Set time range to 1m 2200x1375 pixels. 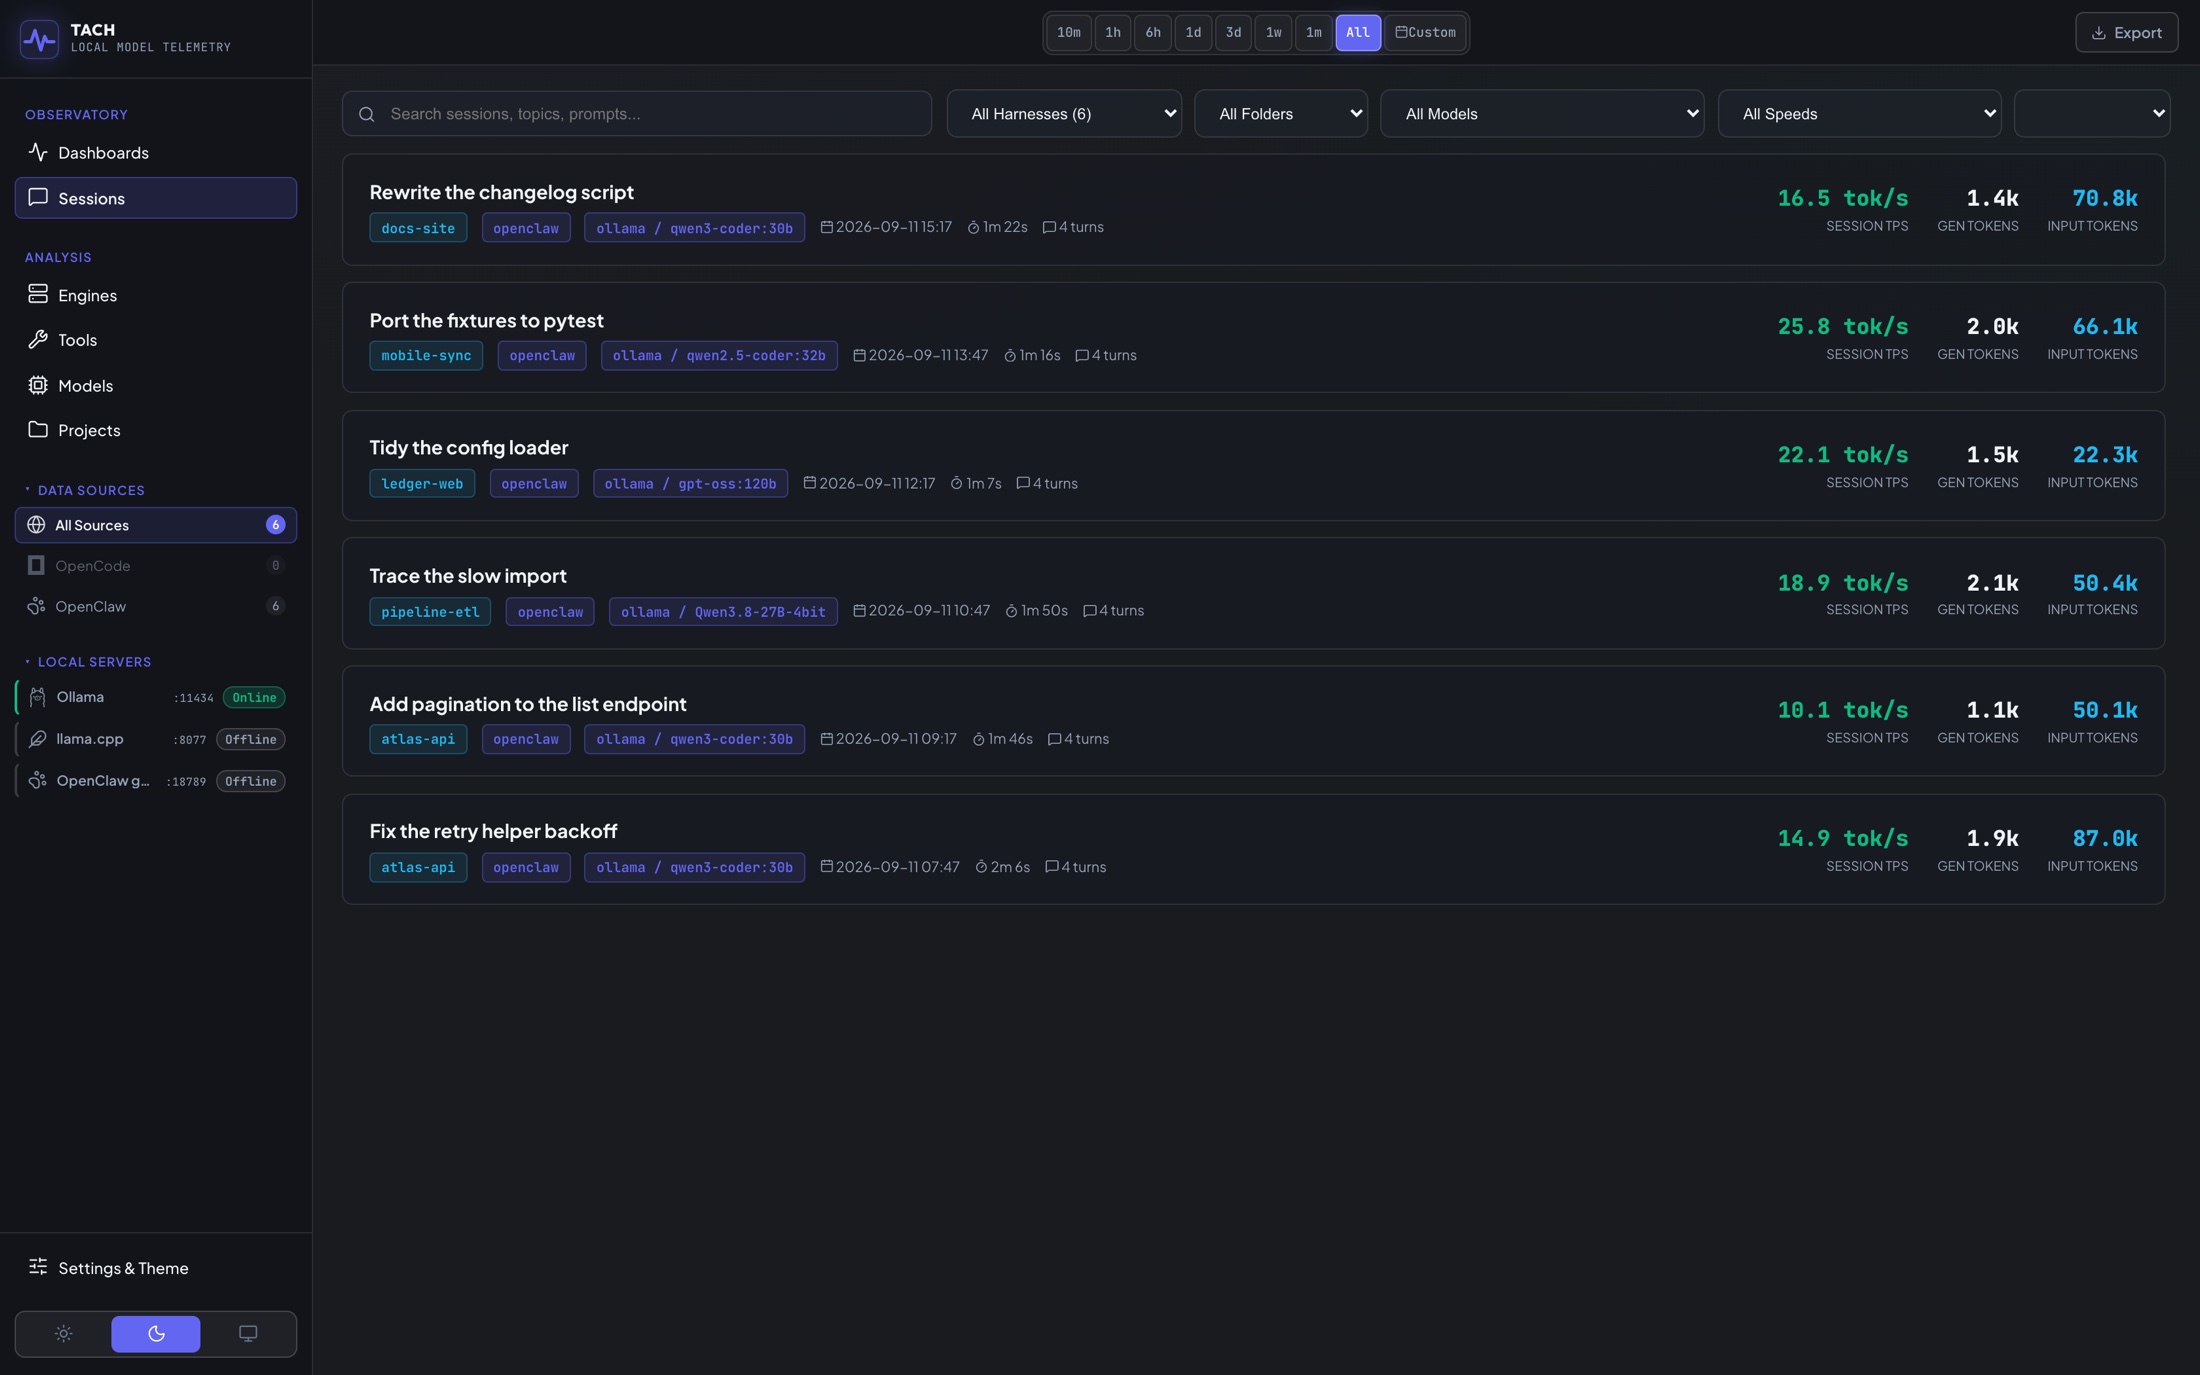[1313, 33]
